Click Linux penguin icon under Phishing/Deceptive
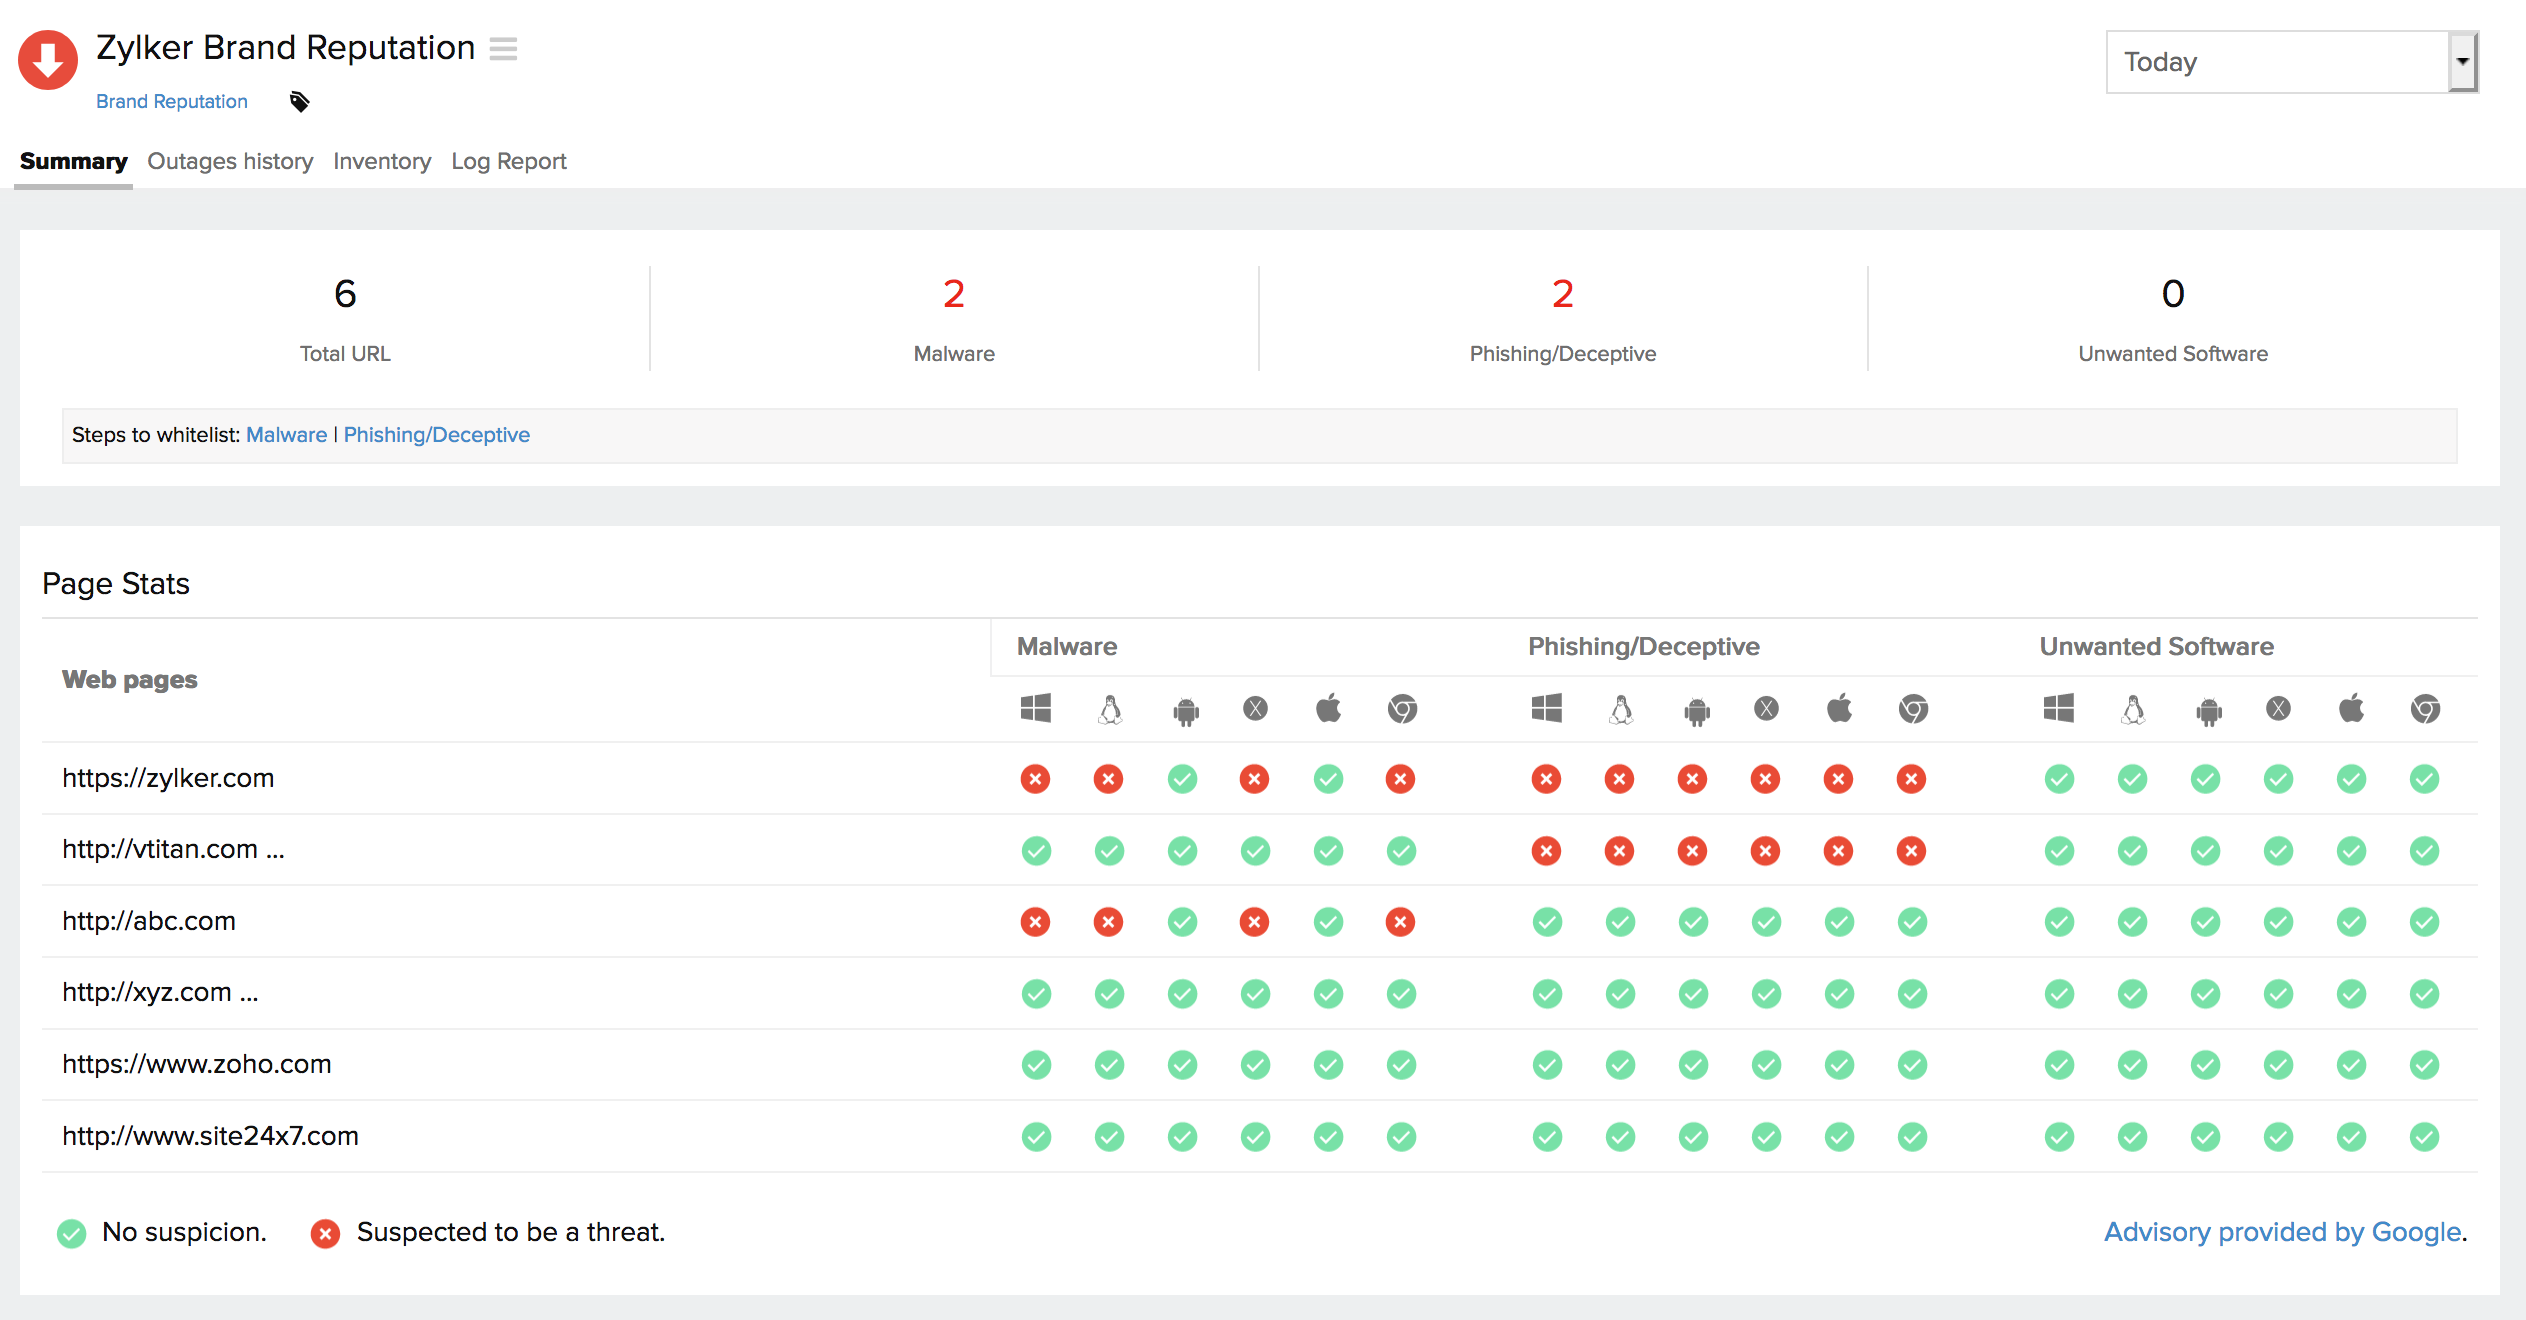Viewport: 2526px width, 1320px height. pos(1620,709)
